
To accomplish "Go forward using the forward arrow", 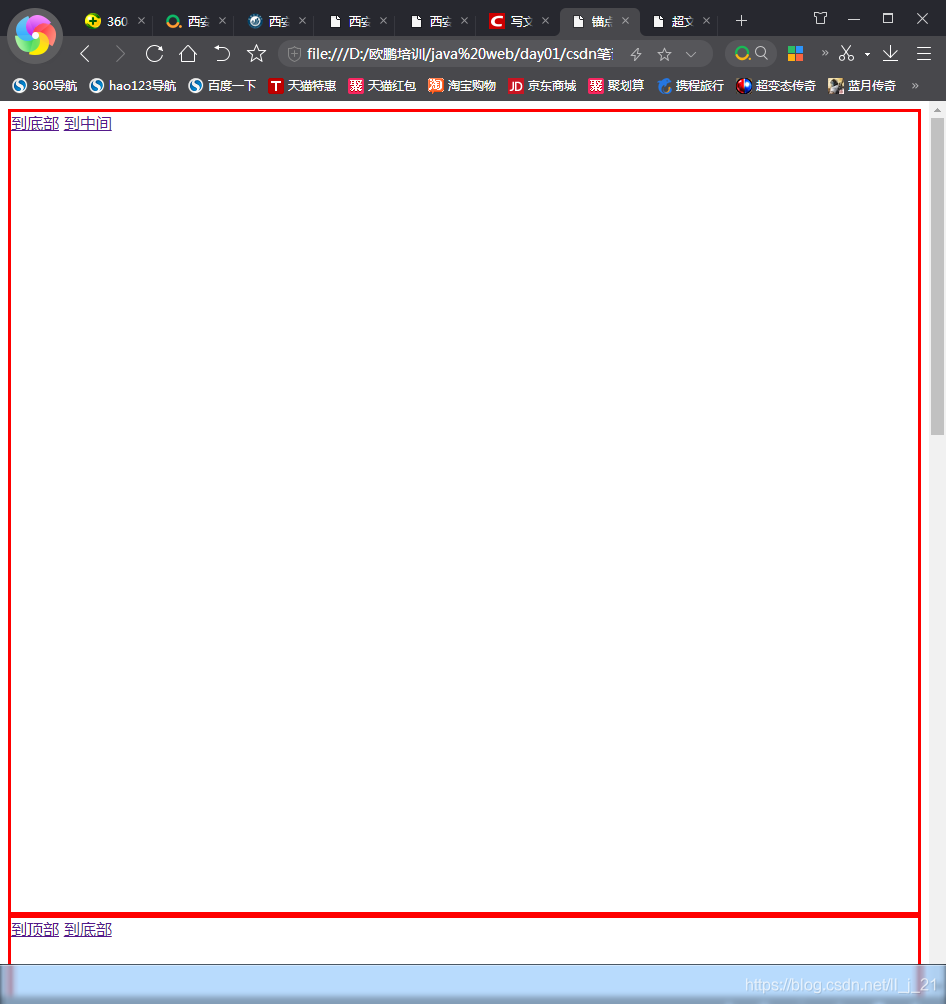I will click(120, 54).
